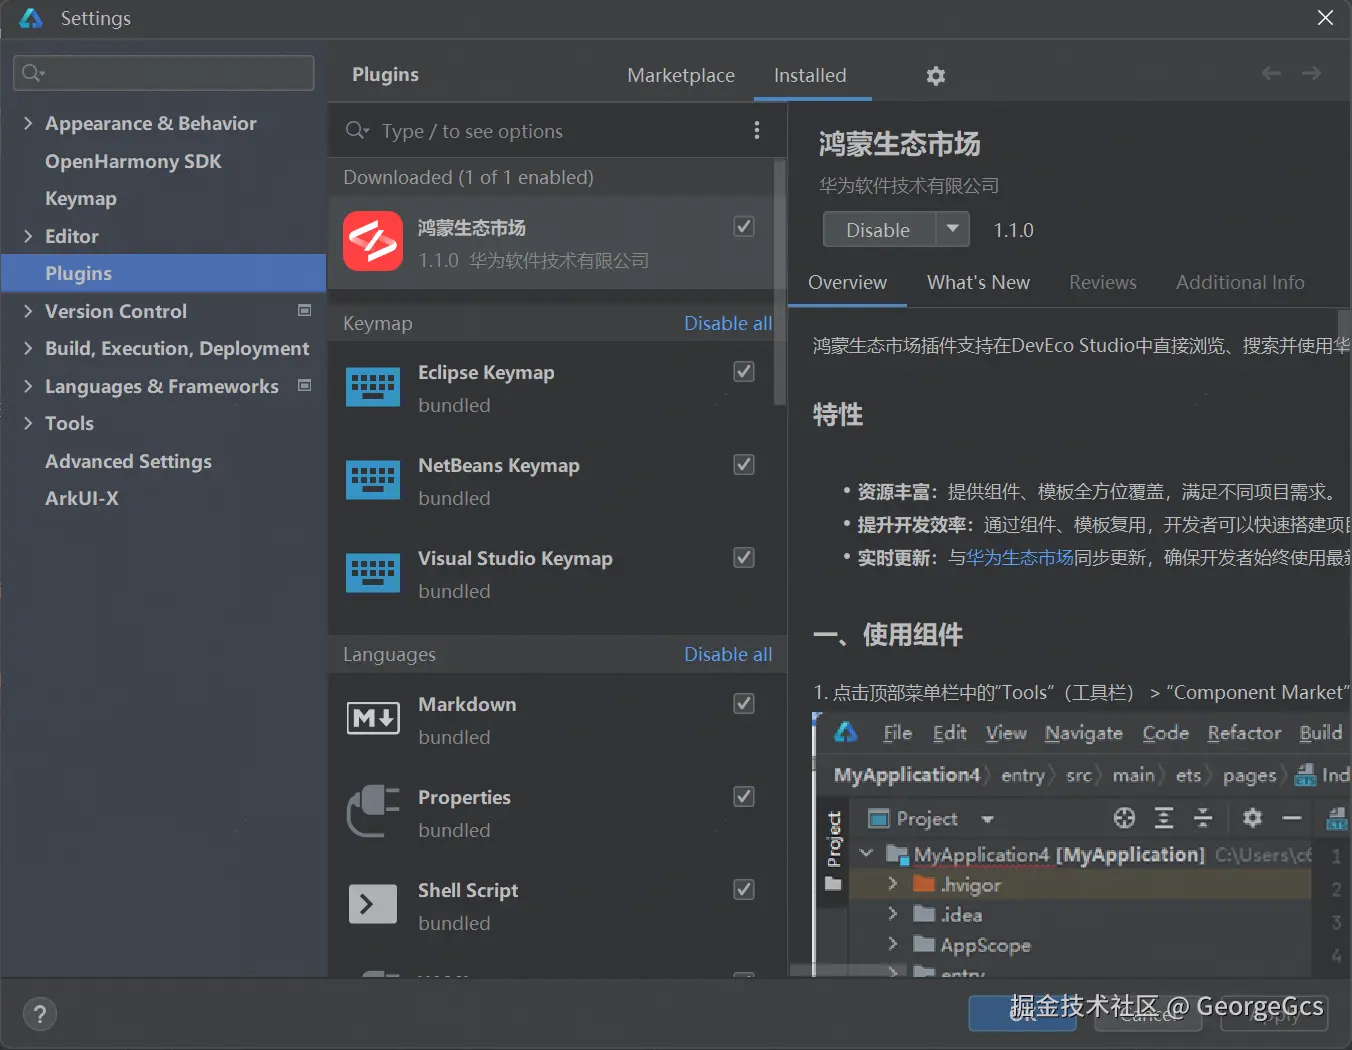Screen dimensions: 1352x1050
Task: Open the Overview tab
Action: click(x=847, y=282)
